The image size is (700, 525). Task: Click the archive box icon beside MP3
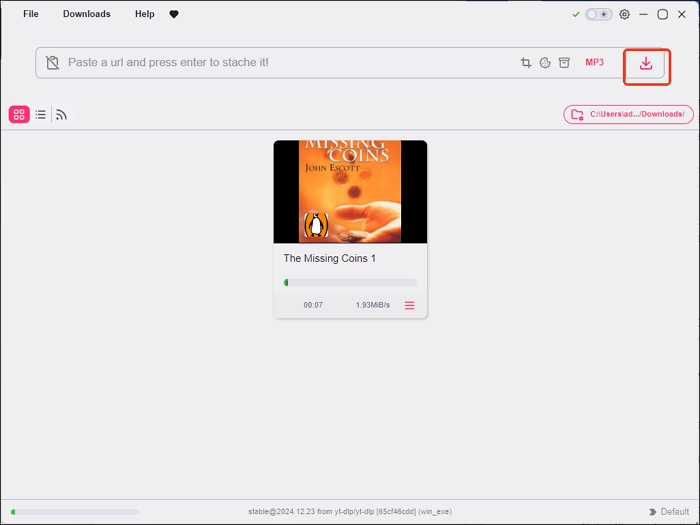coord(564,63)
